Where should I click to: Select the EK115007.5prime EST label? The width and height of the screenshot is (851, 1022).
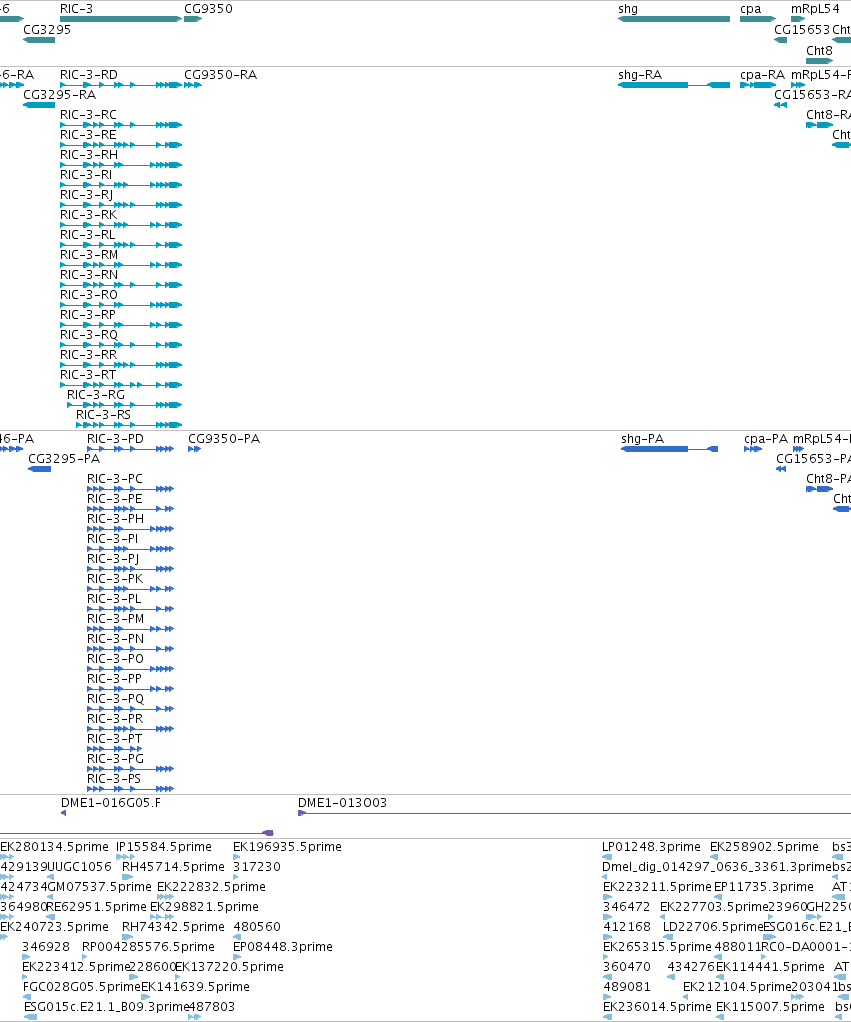pos(770,1007)
